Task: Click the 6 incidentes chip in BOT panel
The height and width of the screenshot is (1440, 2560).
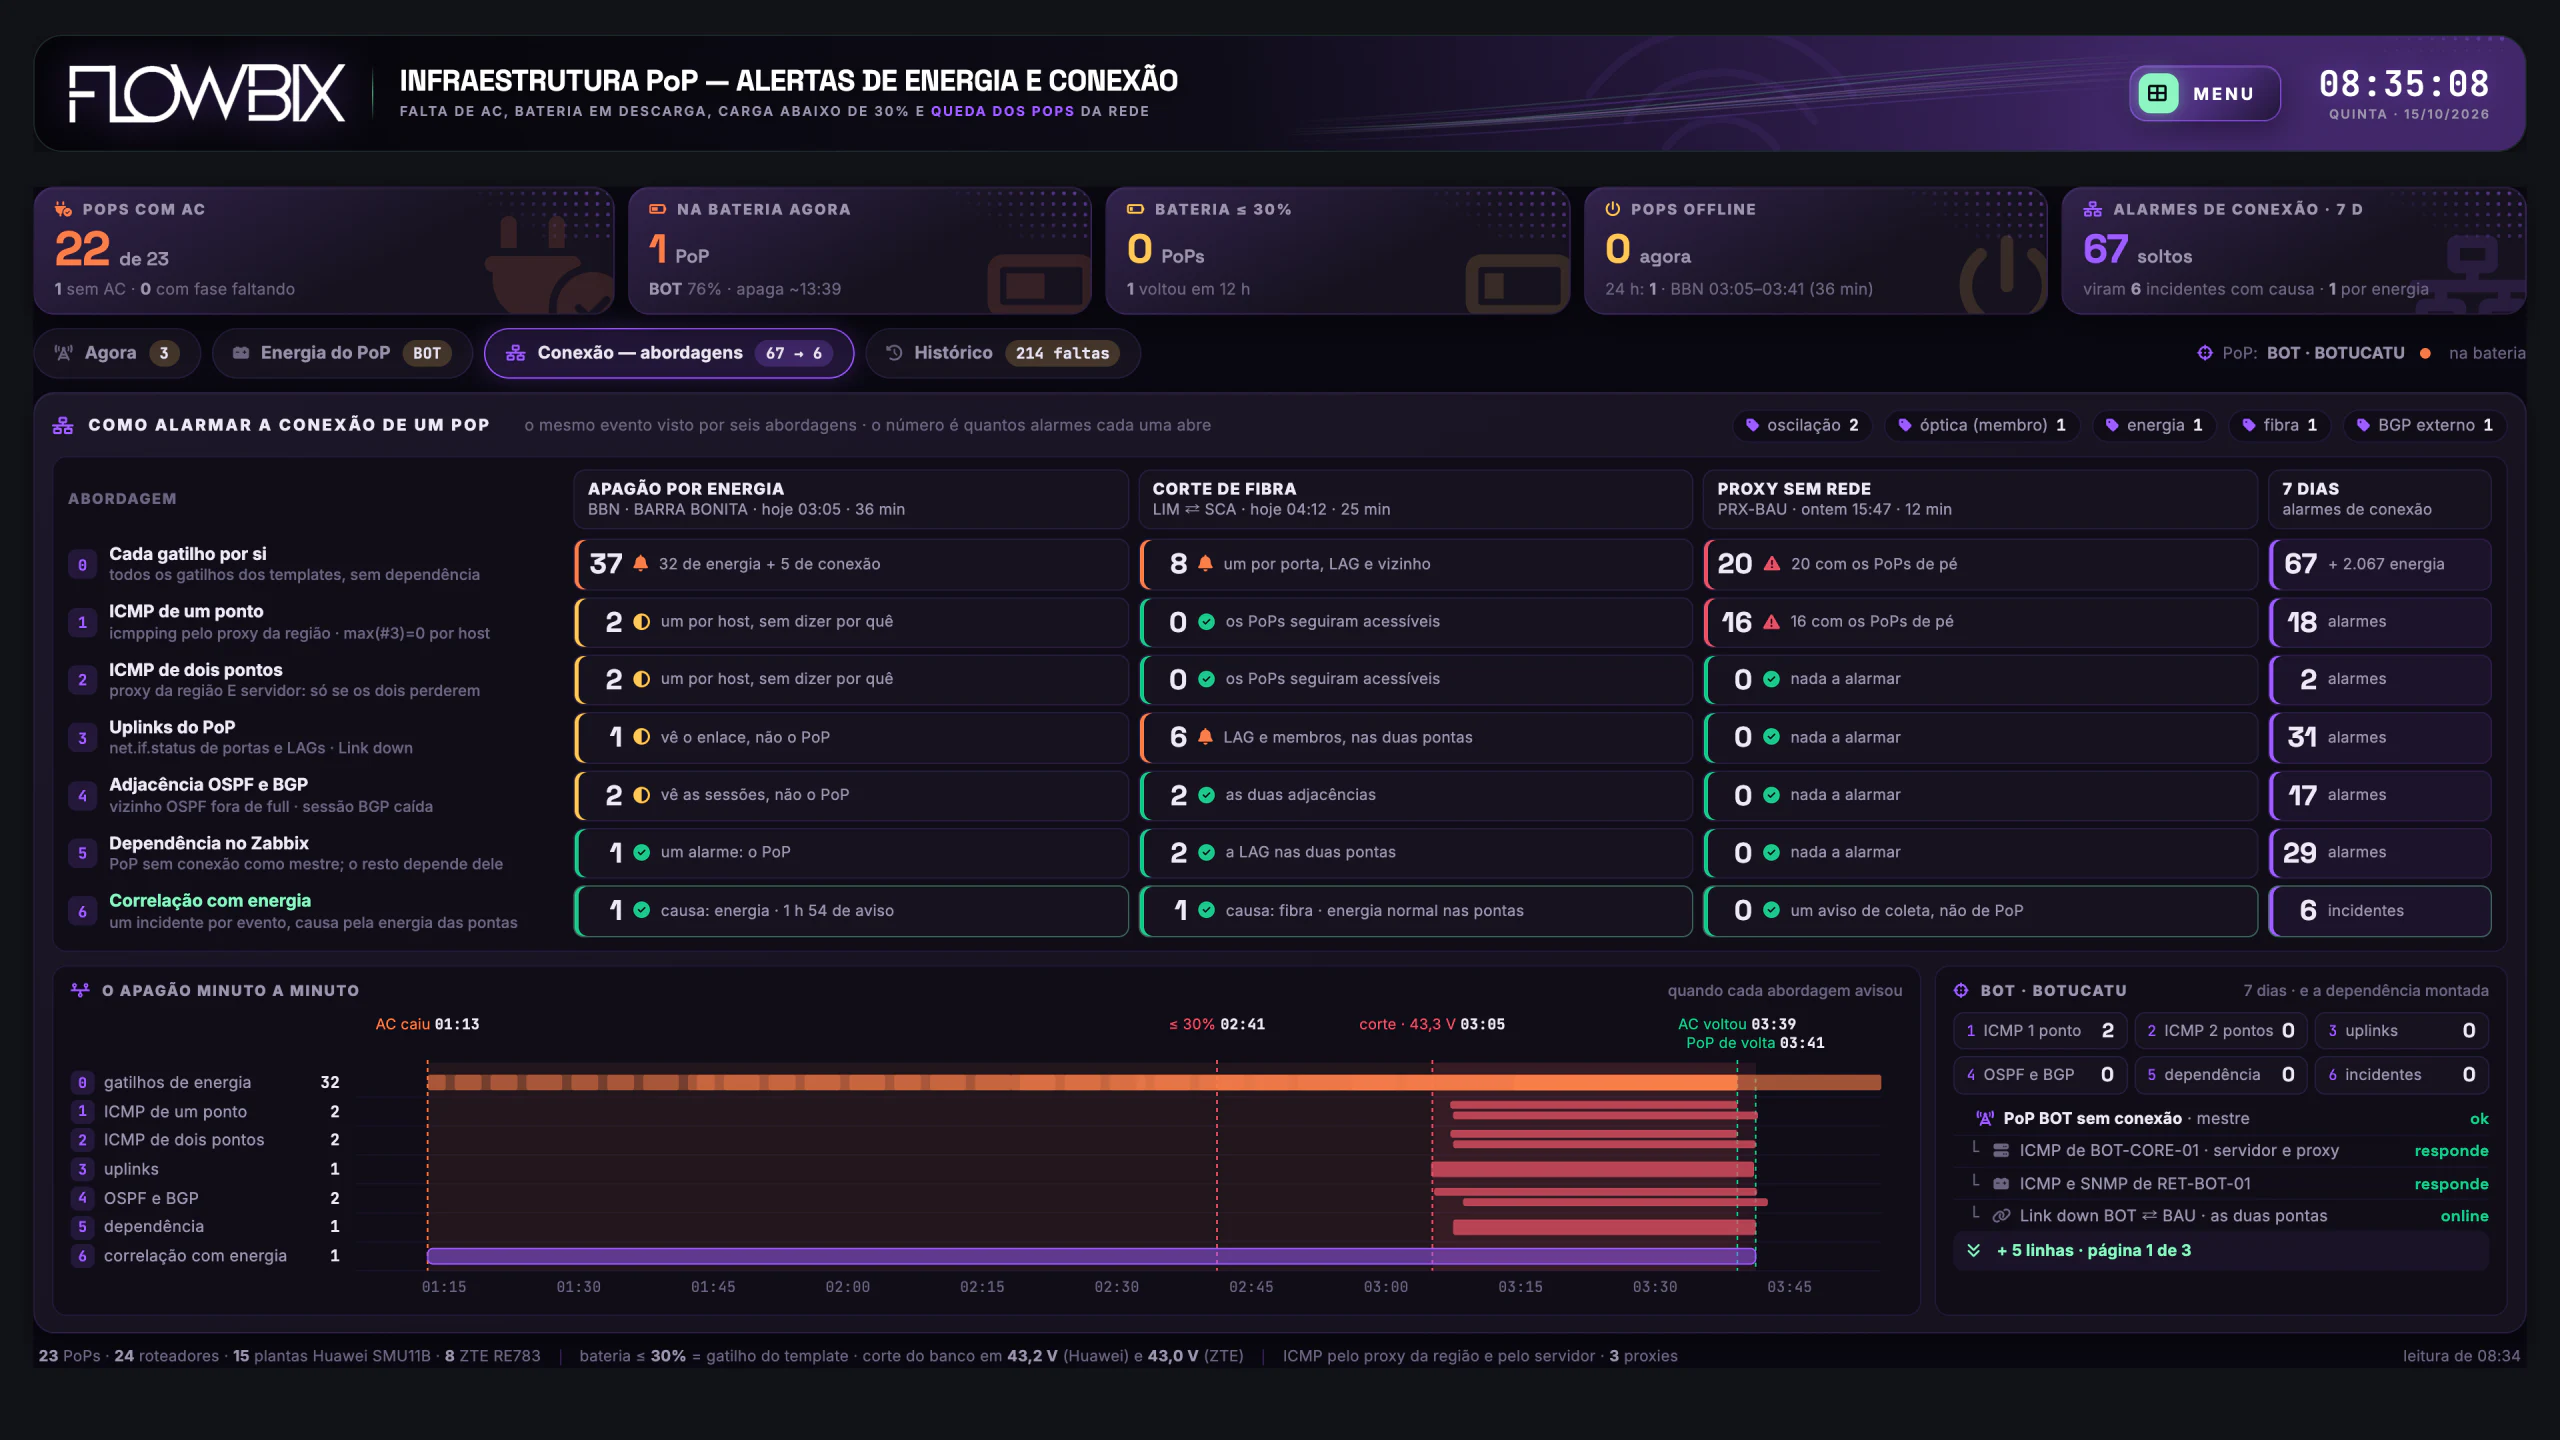Action: pos(2401,1075)
